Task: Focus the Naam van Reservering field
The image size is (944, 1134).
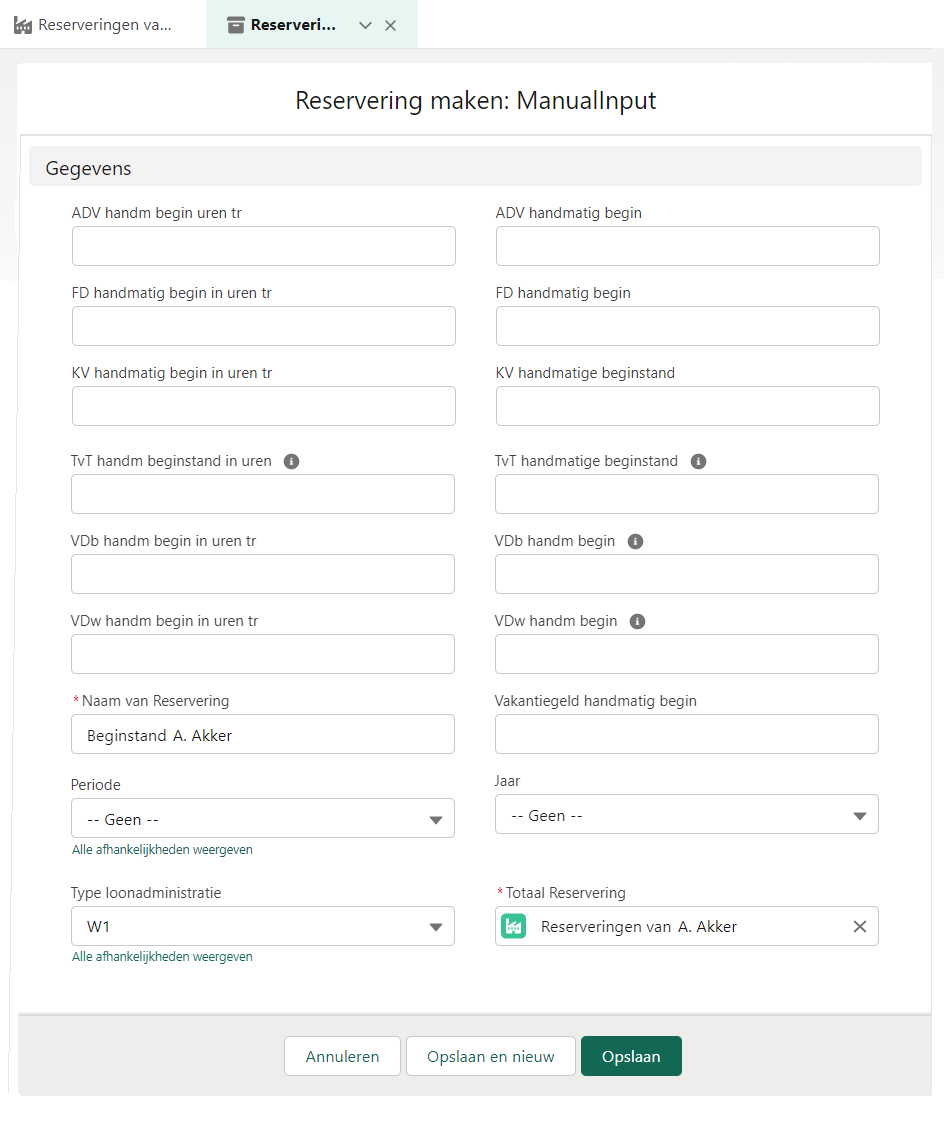Action: pos(262,734)
